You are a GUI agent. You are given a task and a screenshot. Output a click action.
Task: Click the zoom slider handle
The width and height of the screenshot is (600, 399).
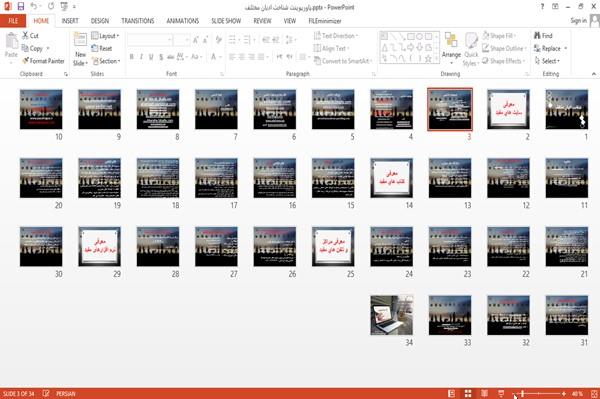pyautogui.click(x=523, y=393)
